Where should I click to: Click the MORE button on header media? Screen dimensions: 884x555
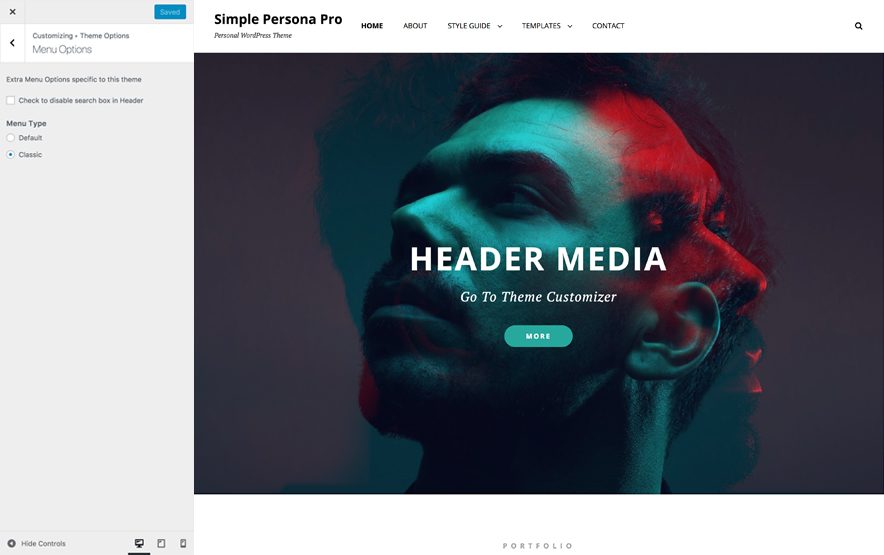click(538, 336)
